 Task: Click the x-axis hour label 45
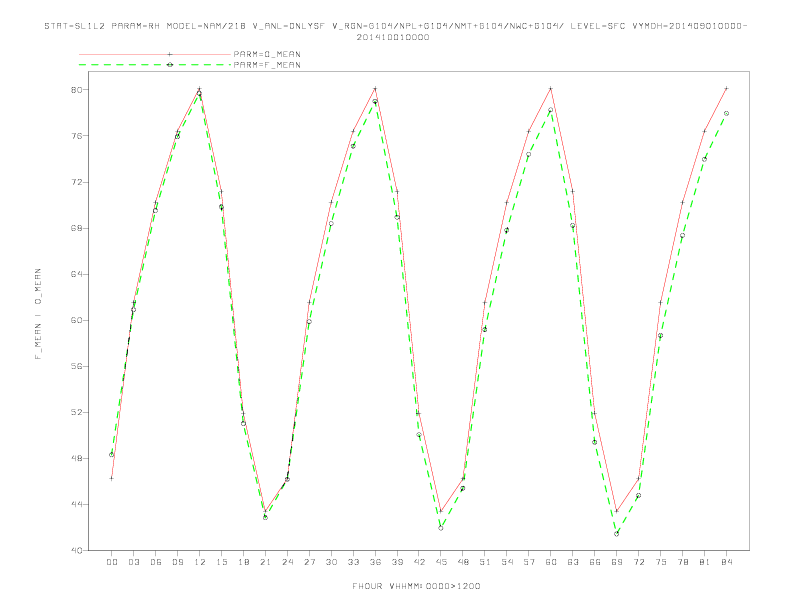(x=441, y=562)
